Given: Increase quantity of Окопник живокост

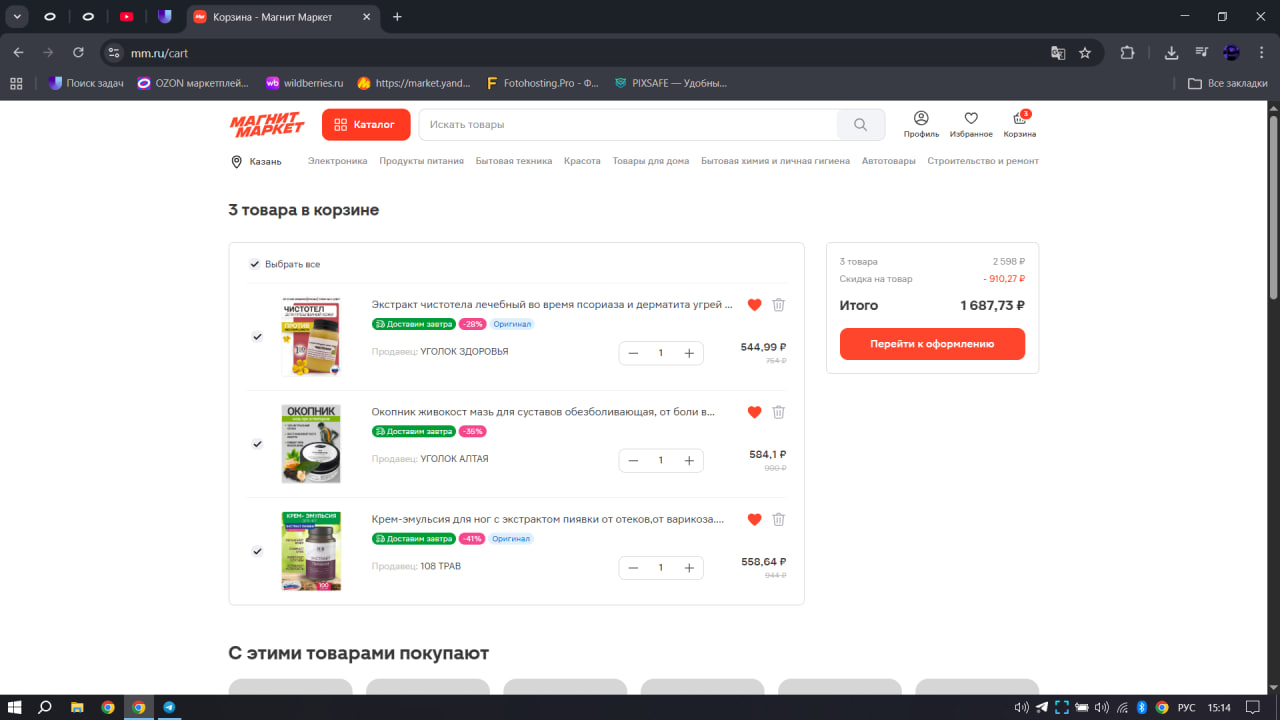Looking at the screenshot, I should (689, 460).
